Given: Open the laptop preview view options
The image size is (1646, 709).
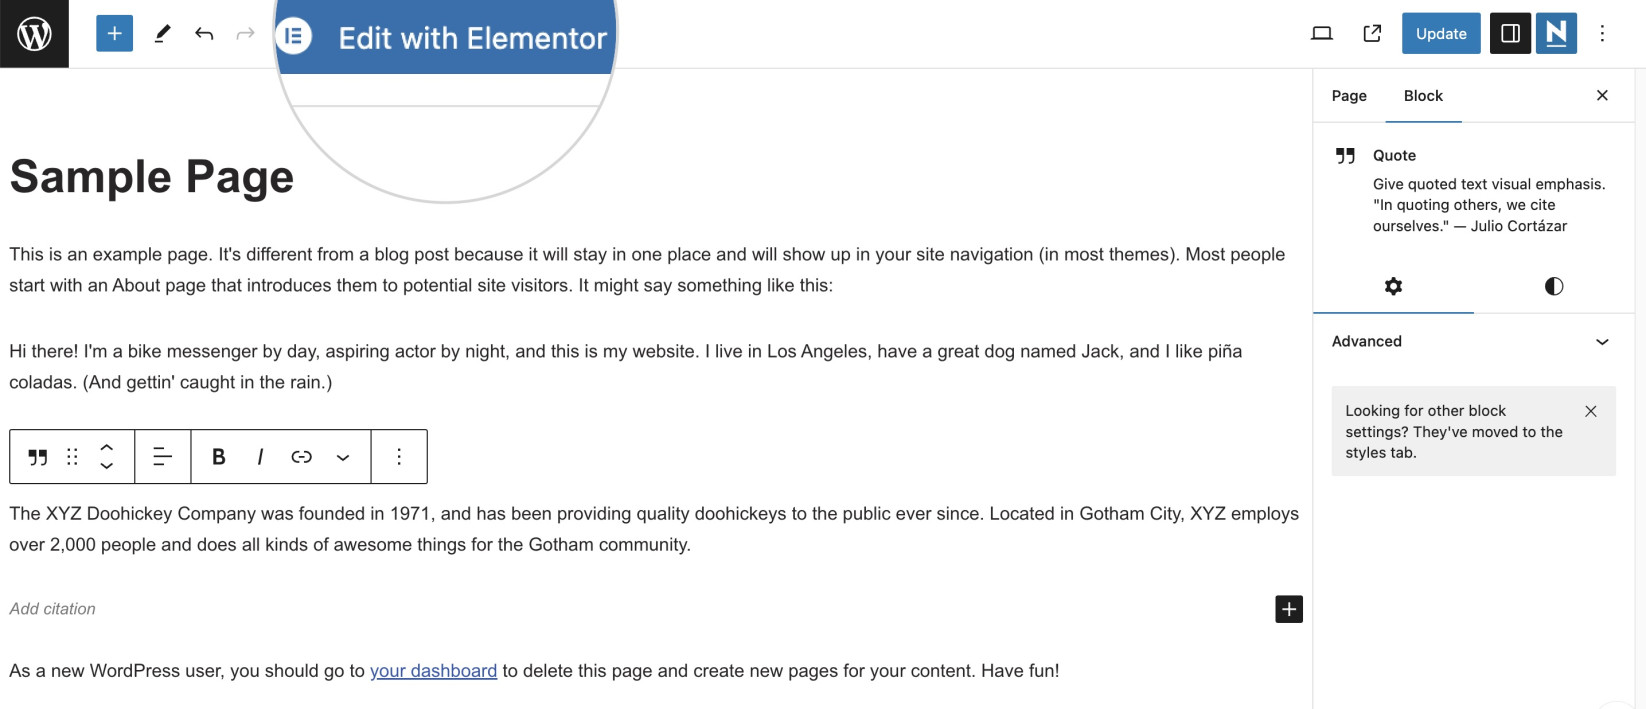Looking at the screenshot, I should (x=1322, y=34).
